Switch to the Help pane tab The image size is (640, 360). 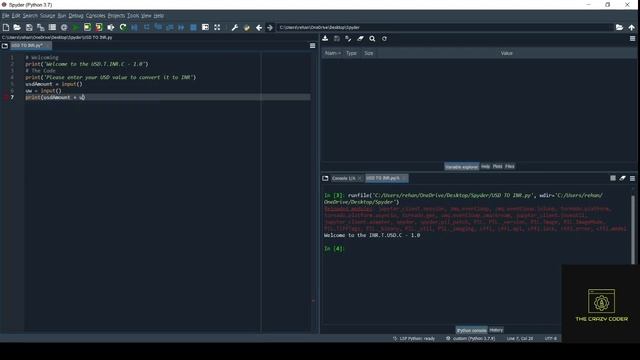pos(485,166)
